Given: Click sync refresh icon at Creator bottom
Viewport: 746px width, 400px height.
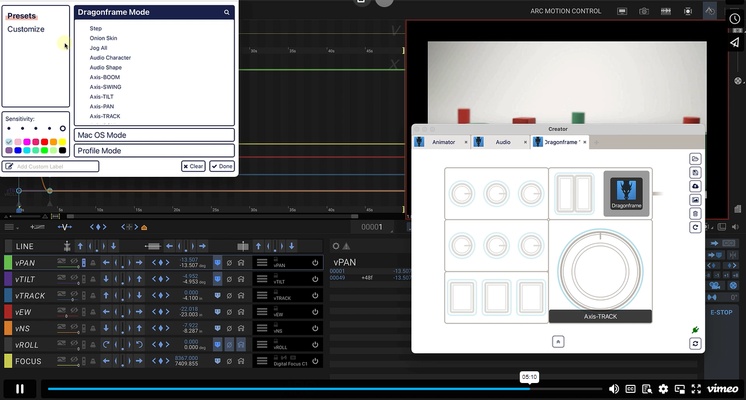Looking at the screenshot, I should (695, 343).
